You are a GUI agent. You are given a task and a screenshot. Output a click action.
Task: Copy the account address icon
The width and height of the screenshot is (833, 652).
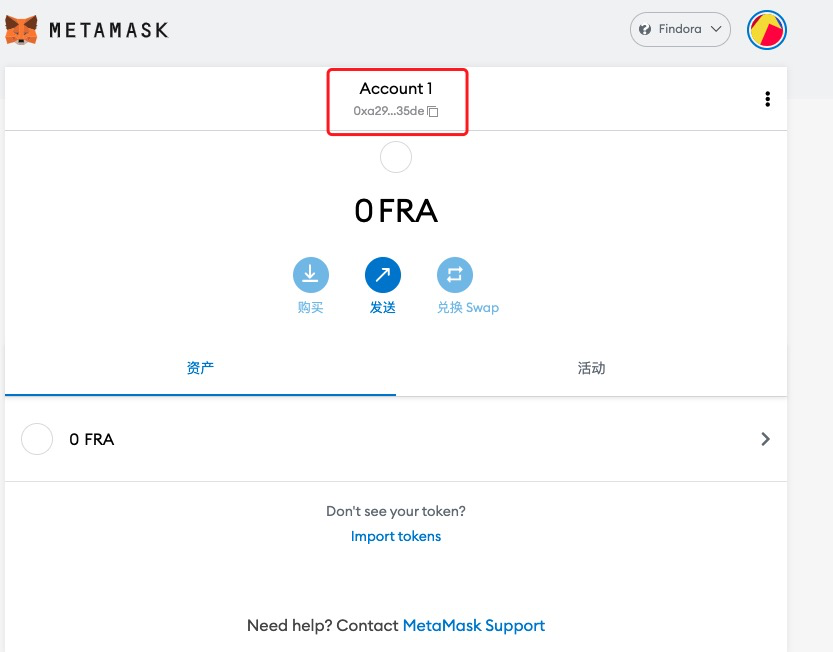(433, 112)
